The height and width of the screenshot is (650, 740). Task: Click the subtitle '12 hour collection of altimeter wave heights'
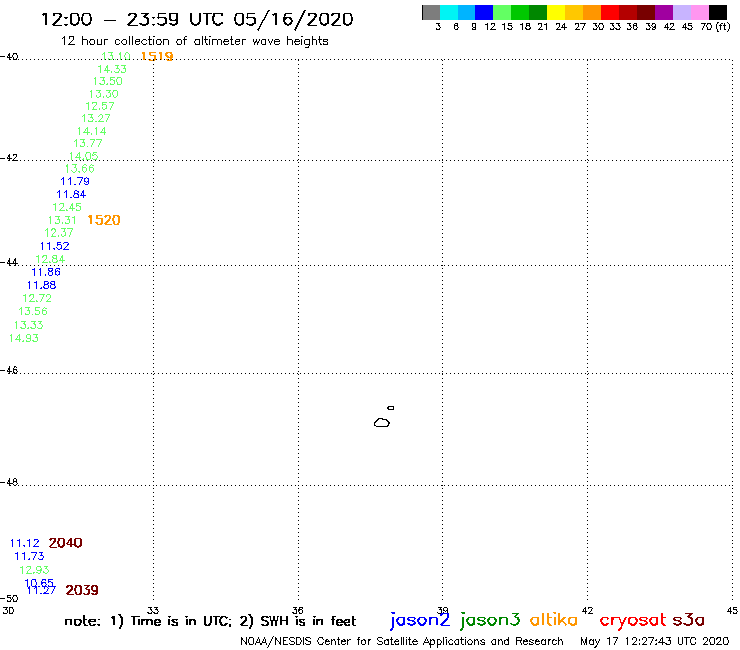pos(194,41)
